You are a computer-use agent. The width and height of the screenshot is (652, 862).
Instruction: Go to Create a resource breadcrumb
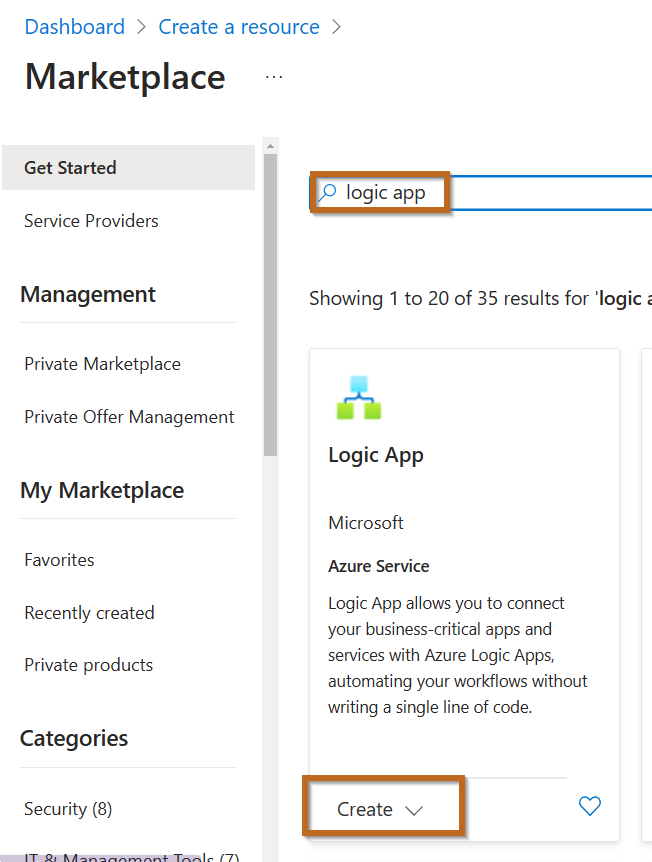(x=239, y=26)
